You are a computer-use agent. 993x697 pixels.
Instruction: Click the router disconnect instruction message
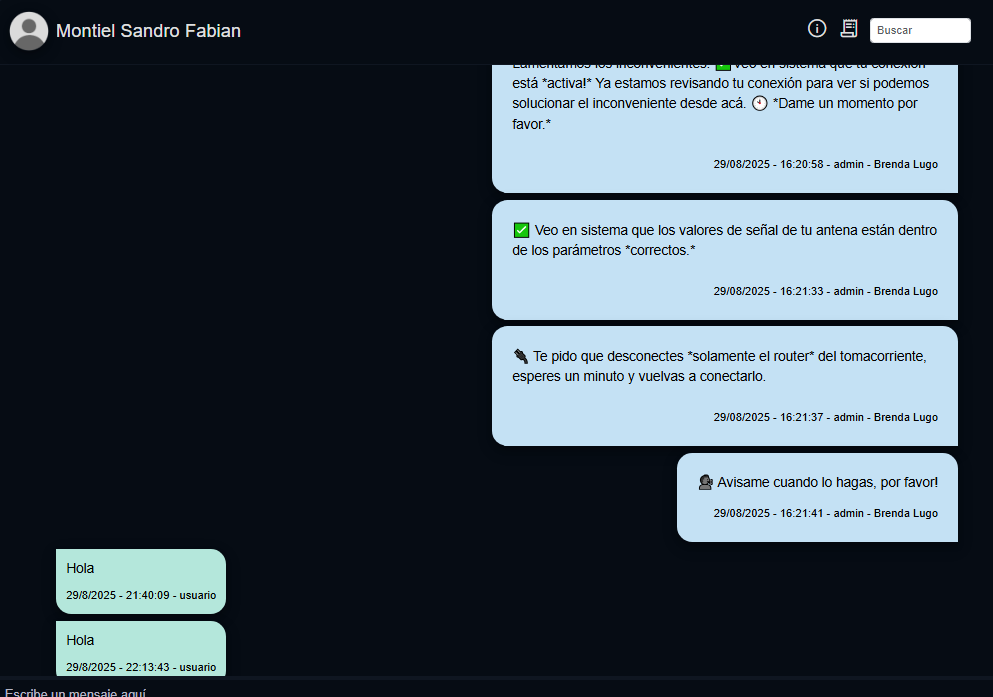click(725, 386)
